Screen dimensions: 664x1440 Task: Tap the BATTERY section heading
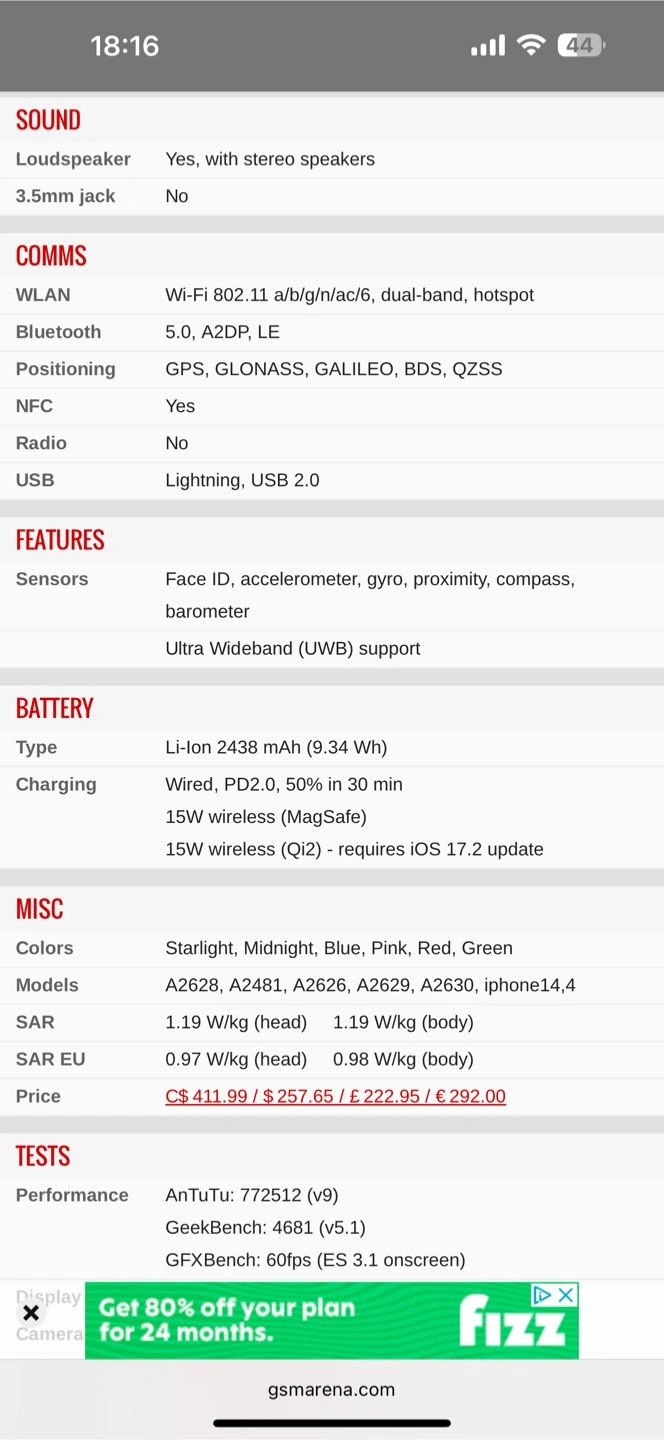click(54, 708)
